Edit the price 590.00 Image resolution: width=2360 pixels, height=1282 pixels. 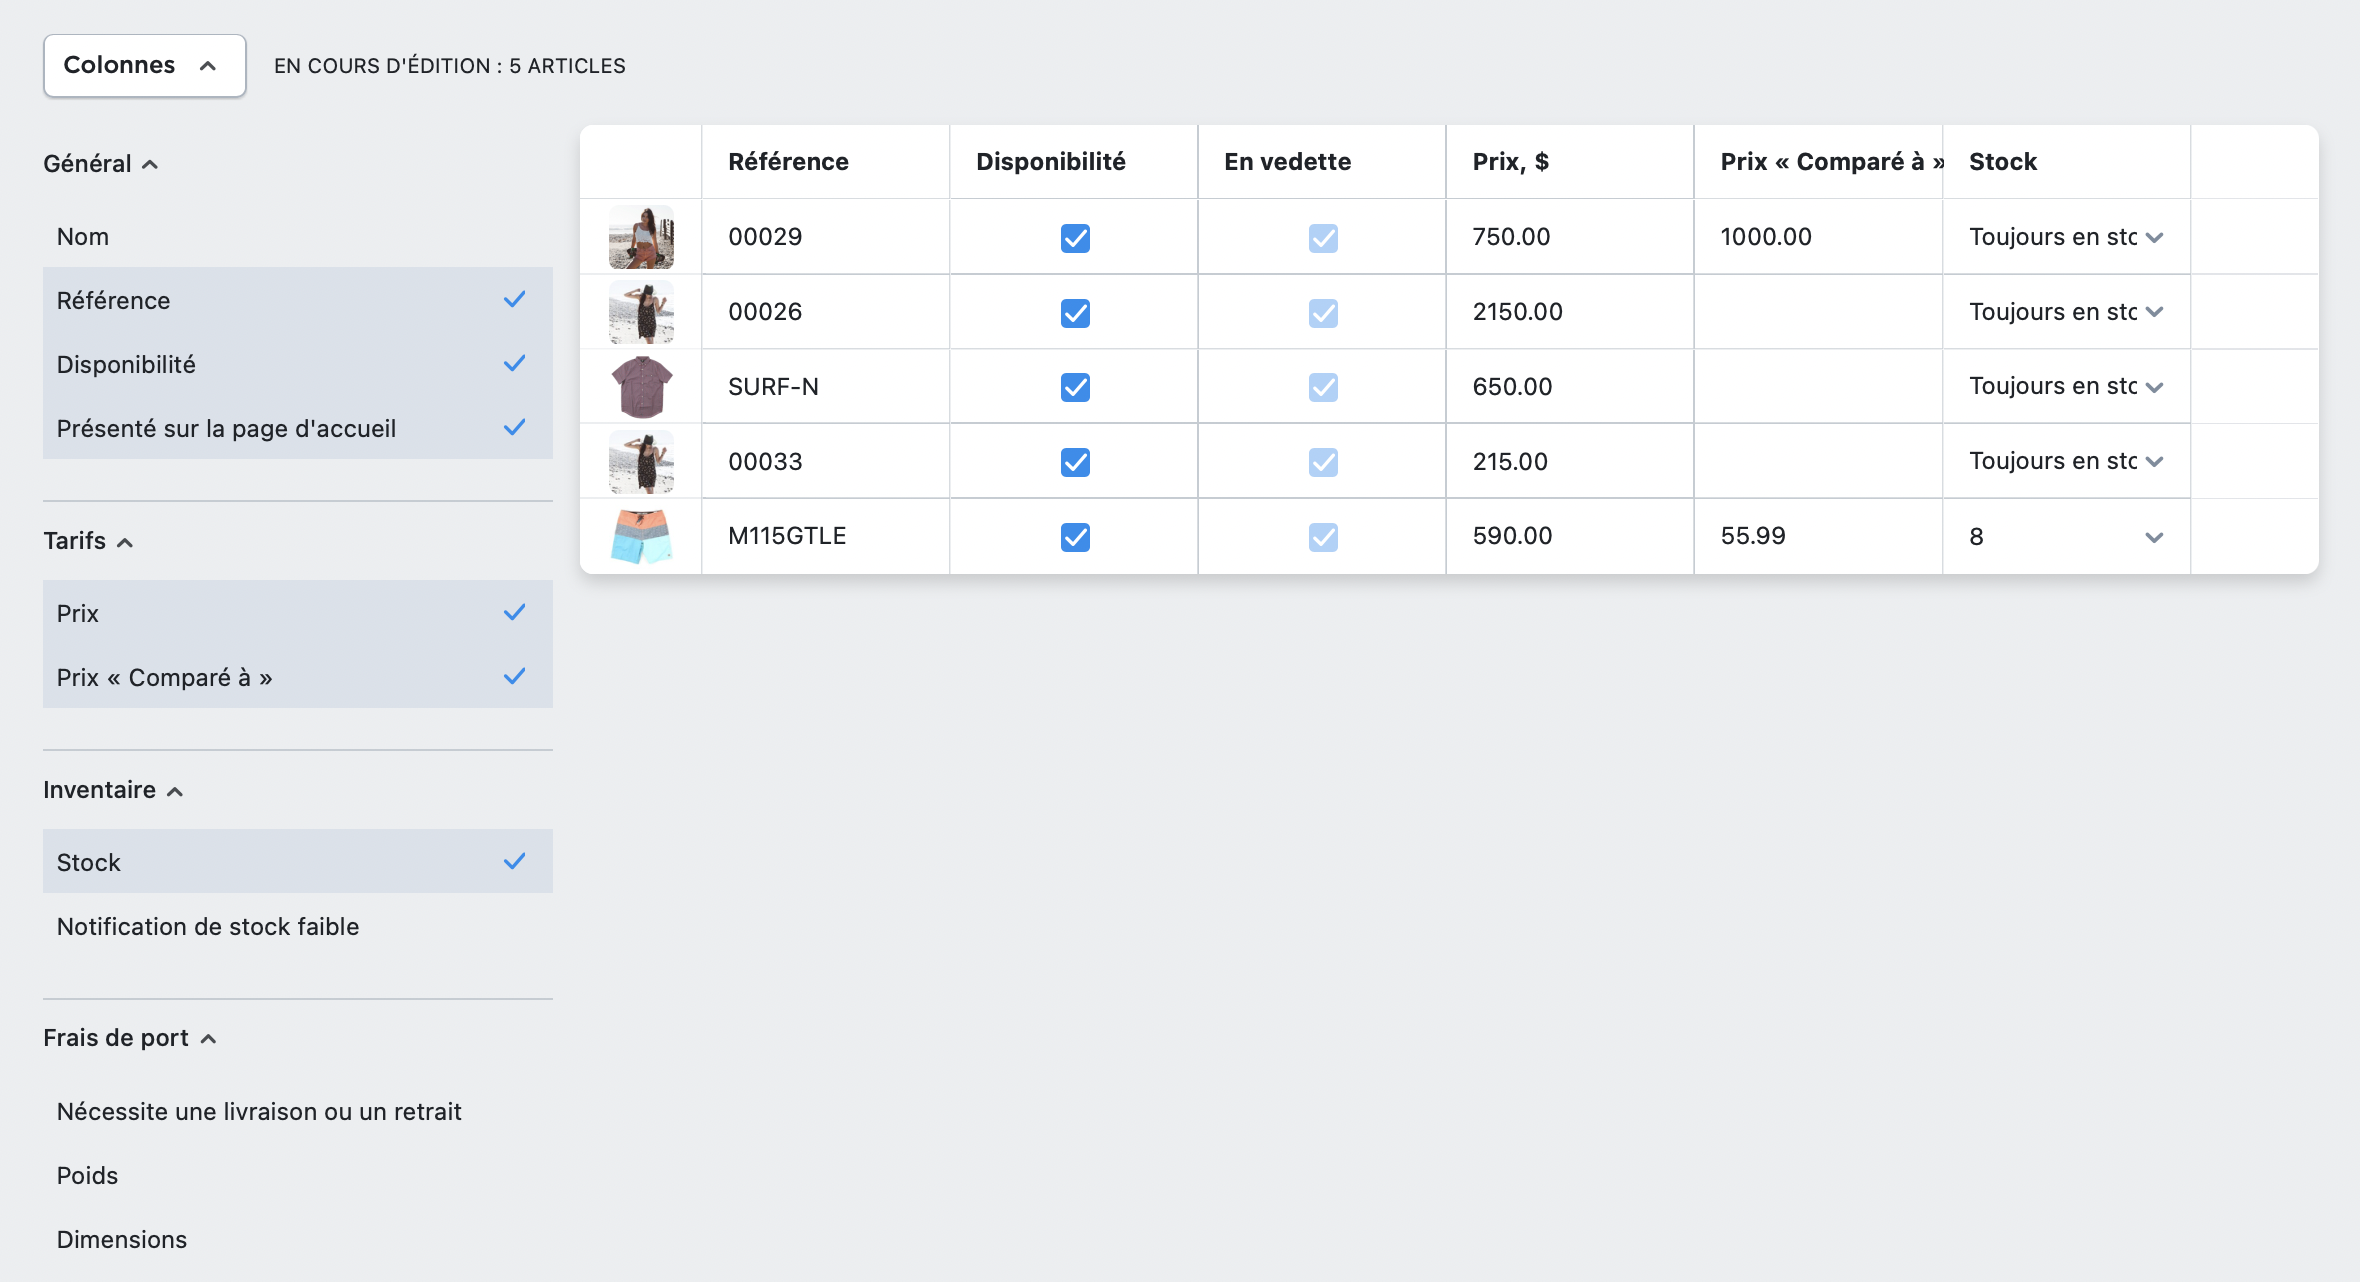[x=1569, y=536]
